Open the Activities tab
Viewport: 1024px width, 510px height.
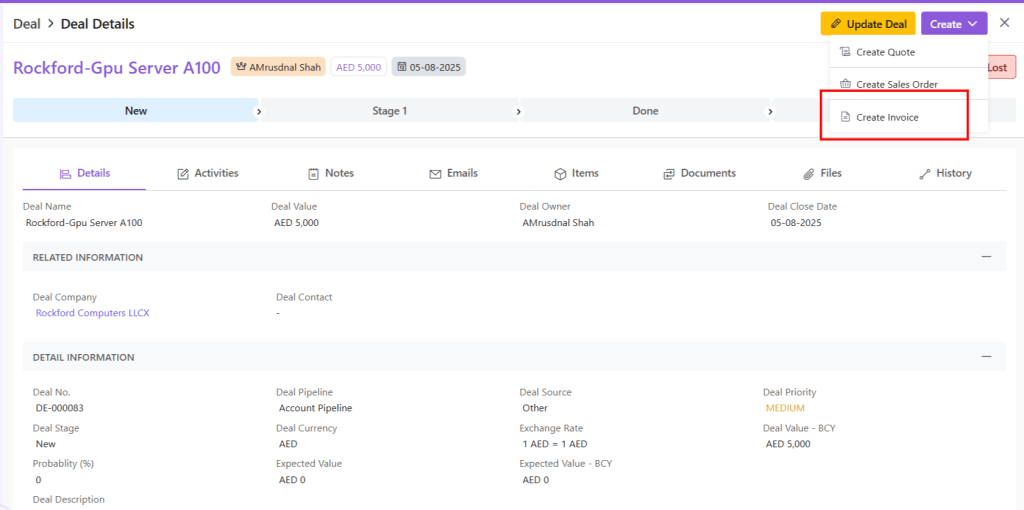click(208, 173)
